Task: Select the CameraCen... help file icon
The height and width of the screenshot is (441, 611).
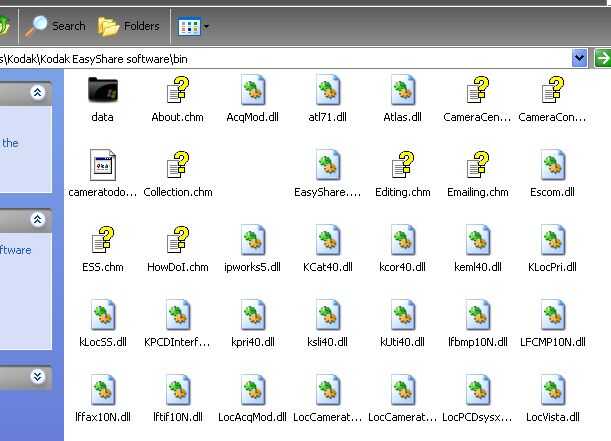Action: tap(478, 90)
